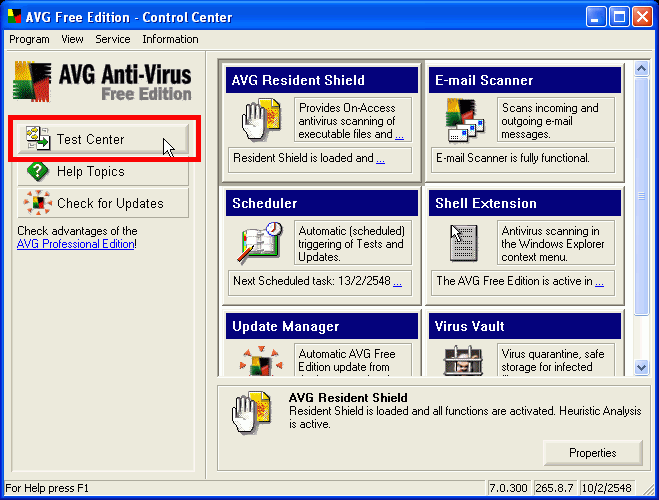The width and height of the screenshot is (659, 500).
Task: Click 'Scans incoming and outgoing e-mail messages' text
Action: 551,121
